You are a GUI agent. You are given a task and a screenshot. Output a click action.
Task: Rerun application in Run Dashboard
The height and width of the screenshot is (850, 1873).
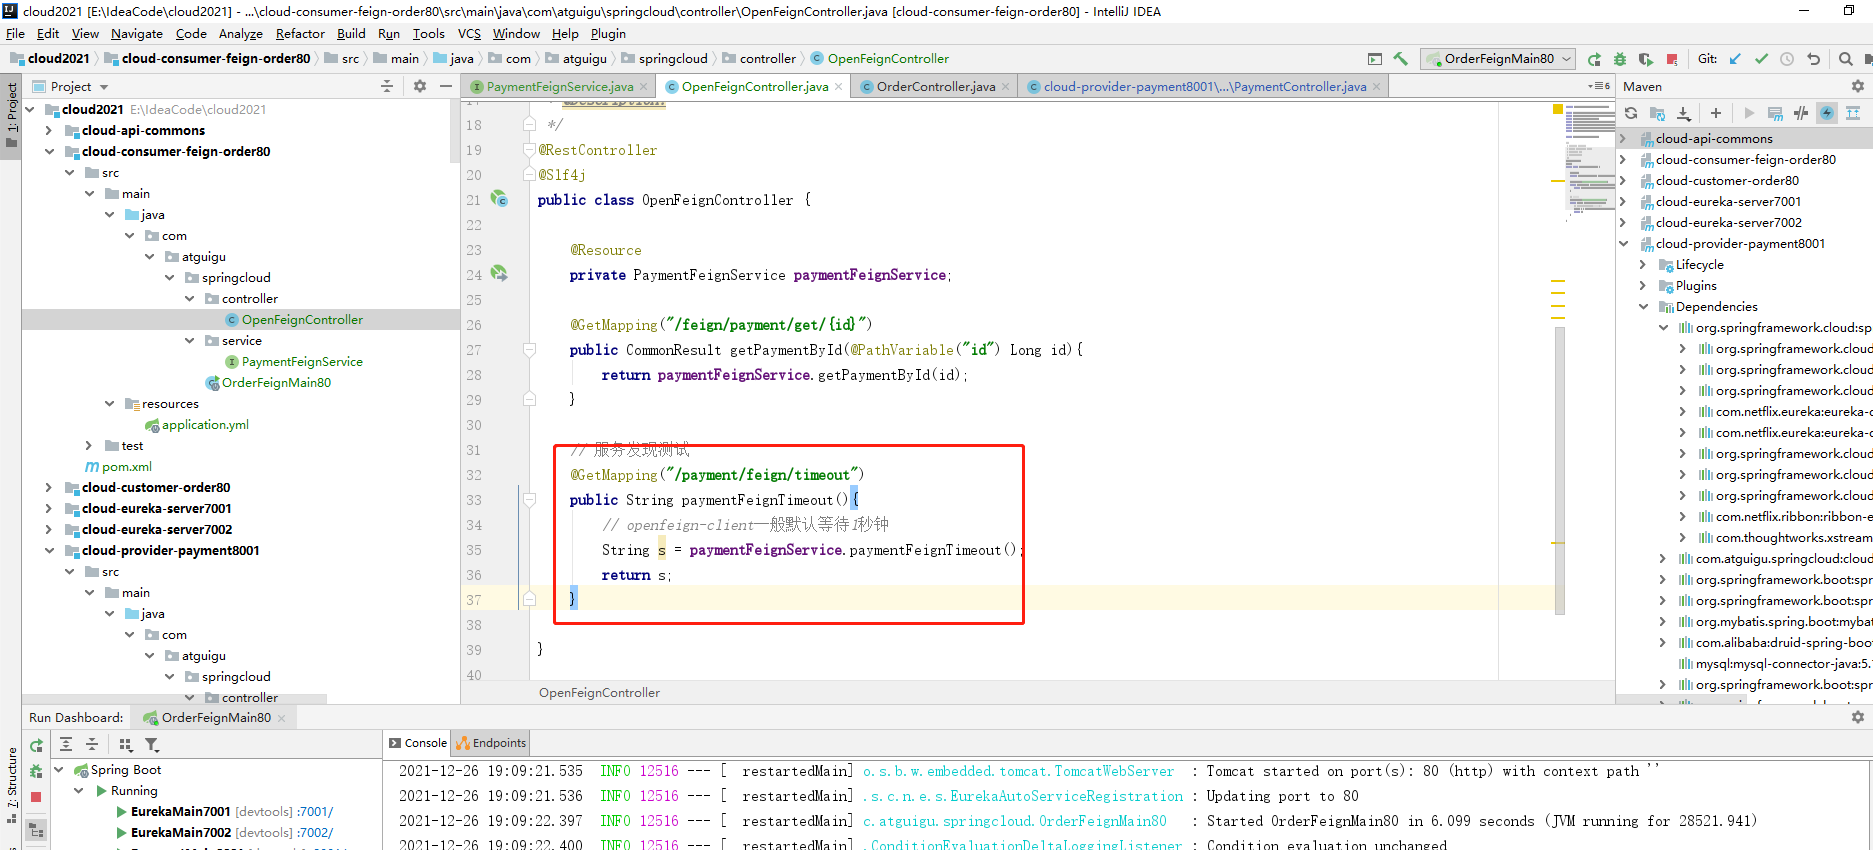point(36,746)
